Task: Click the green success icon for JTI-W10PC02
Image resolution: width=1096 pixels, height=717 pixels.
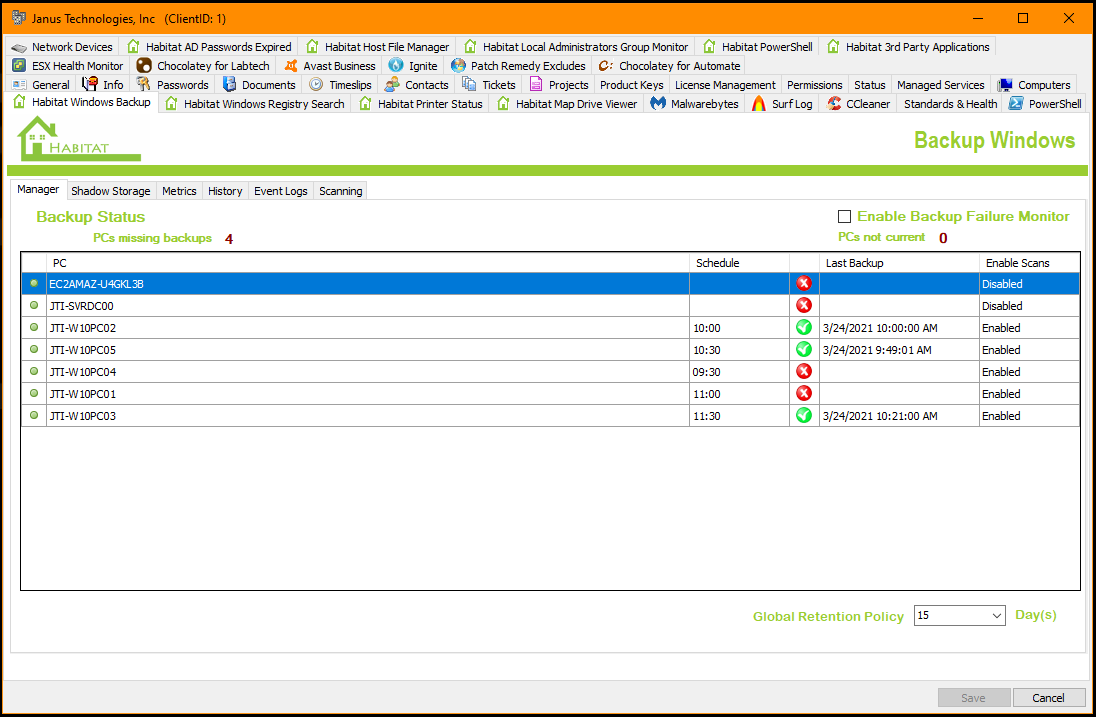Action: [803, 328]
